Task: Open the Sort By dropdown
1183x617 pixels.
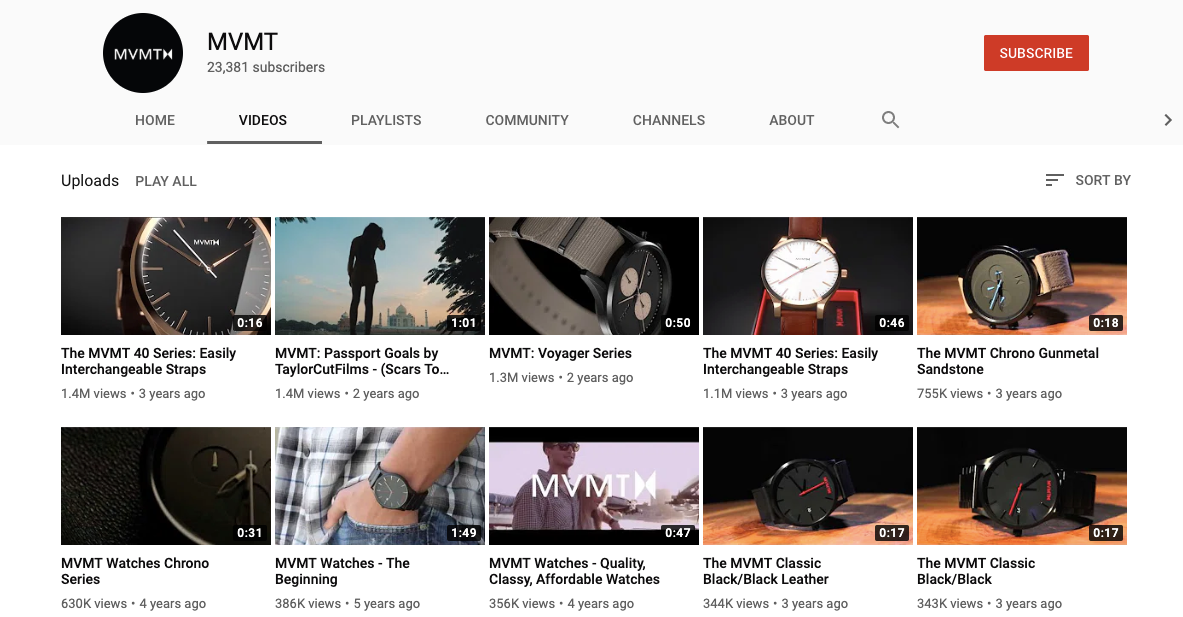Action: pos(1087,180)
